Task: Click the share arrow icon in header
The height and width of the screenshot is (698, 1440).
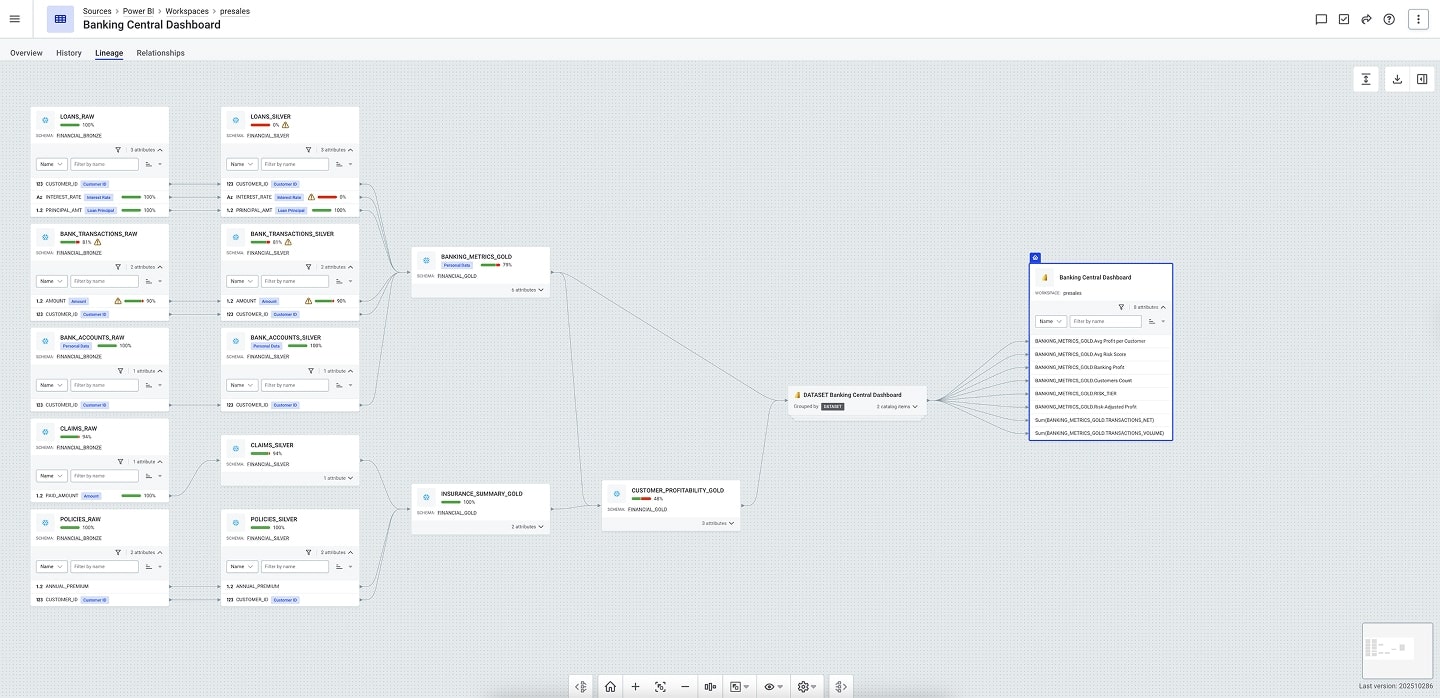Action: point(1366,19)
